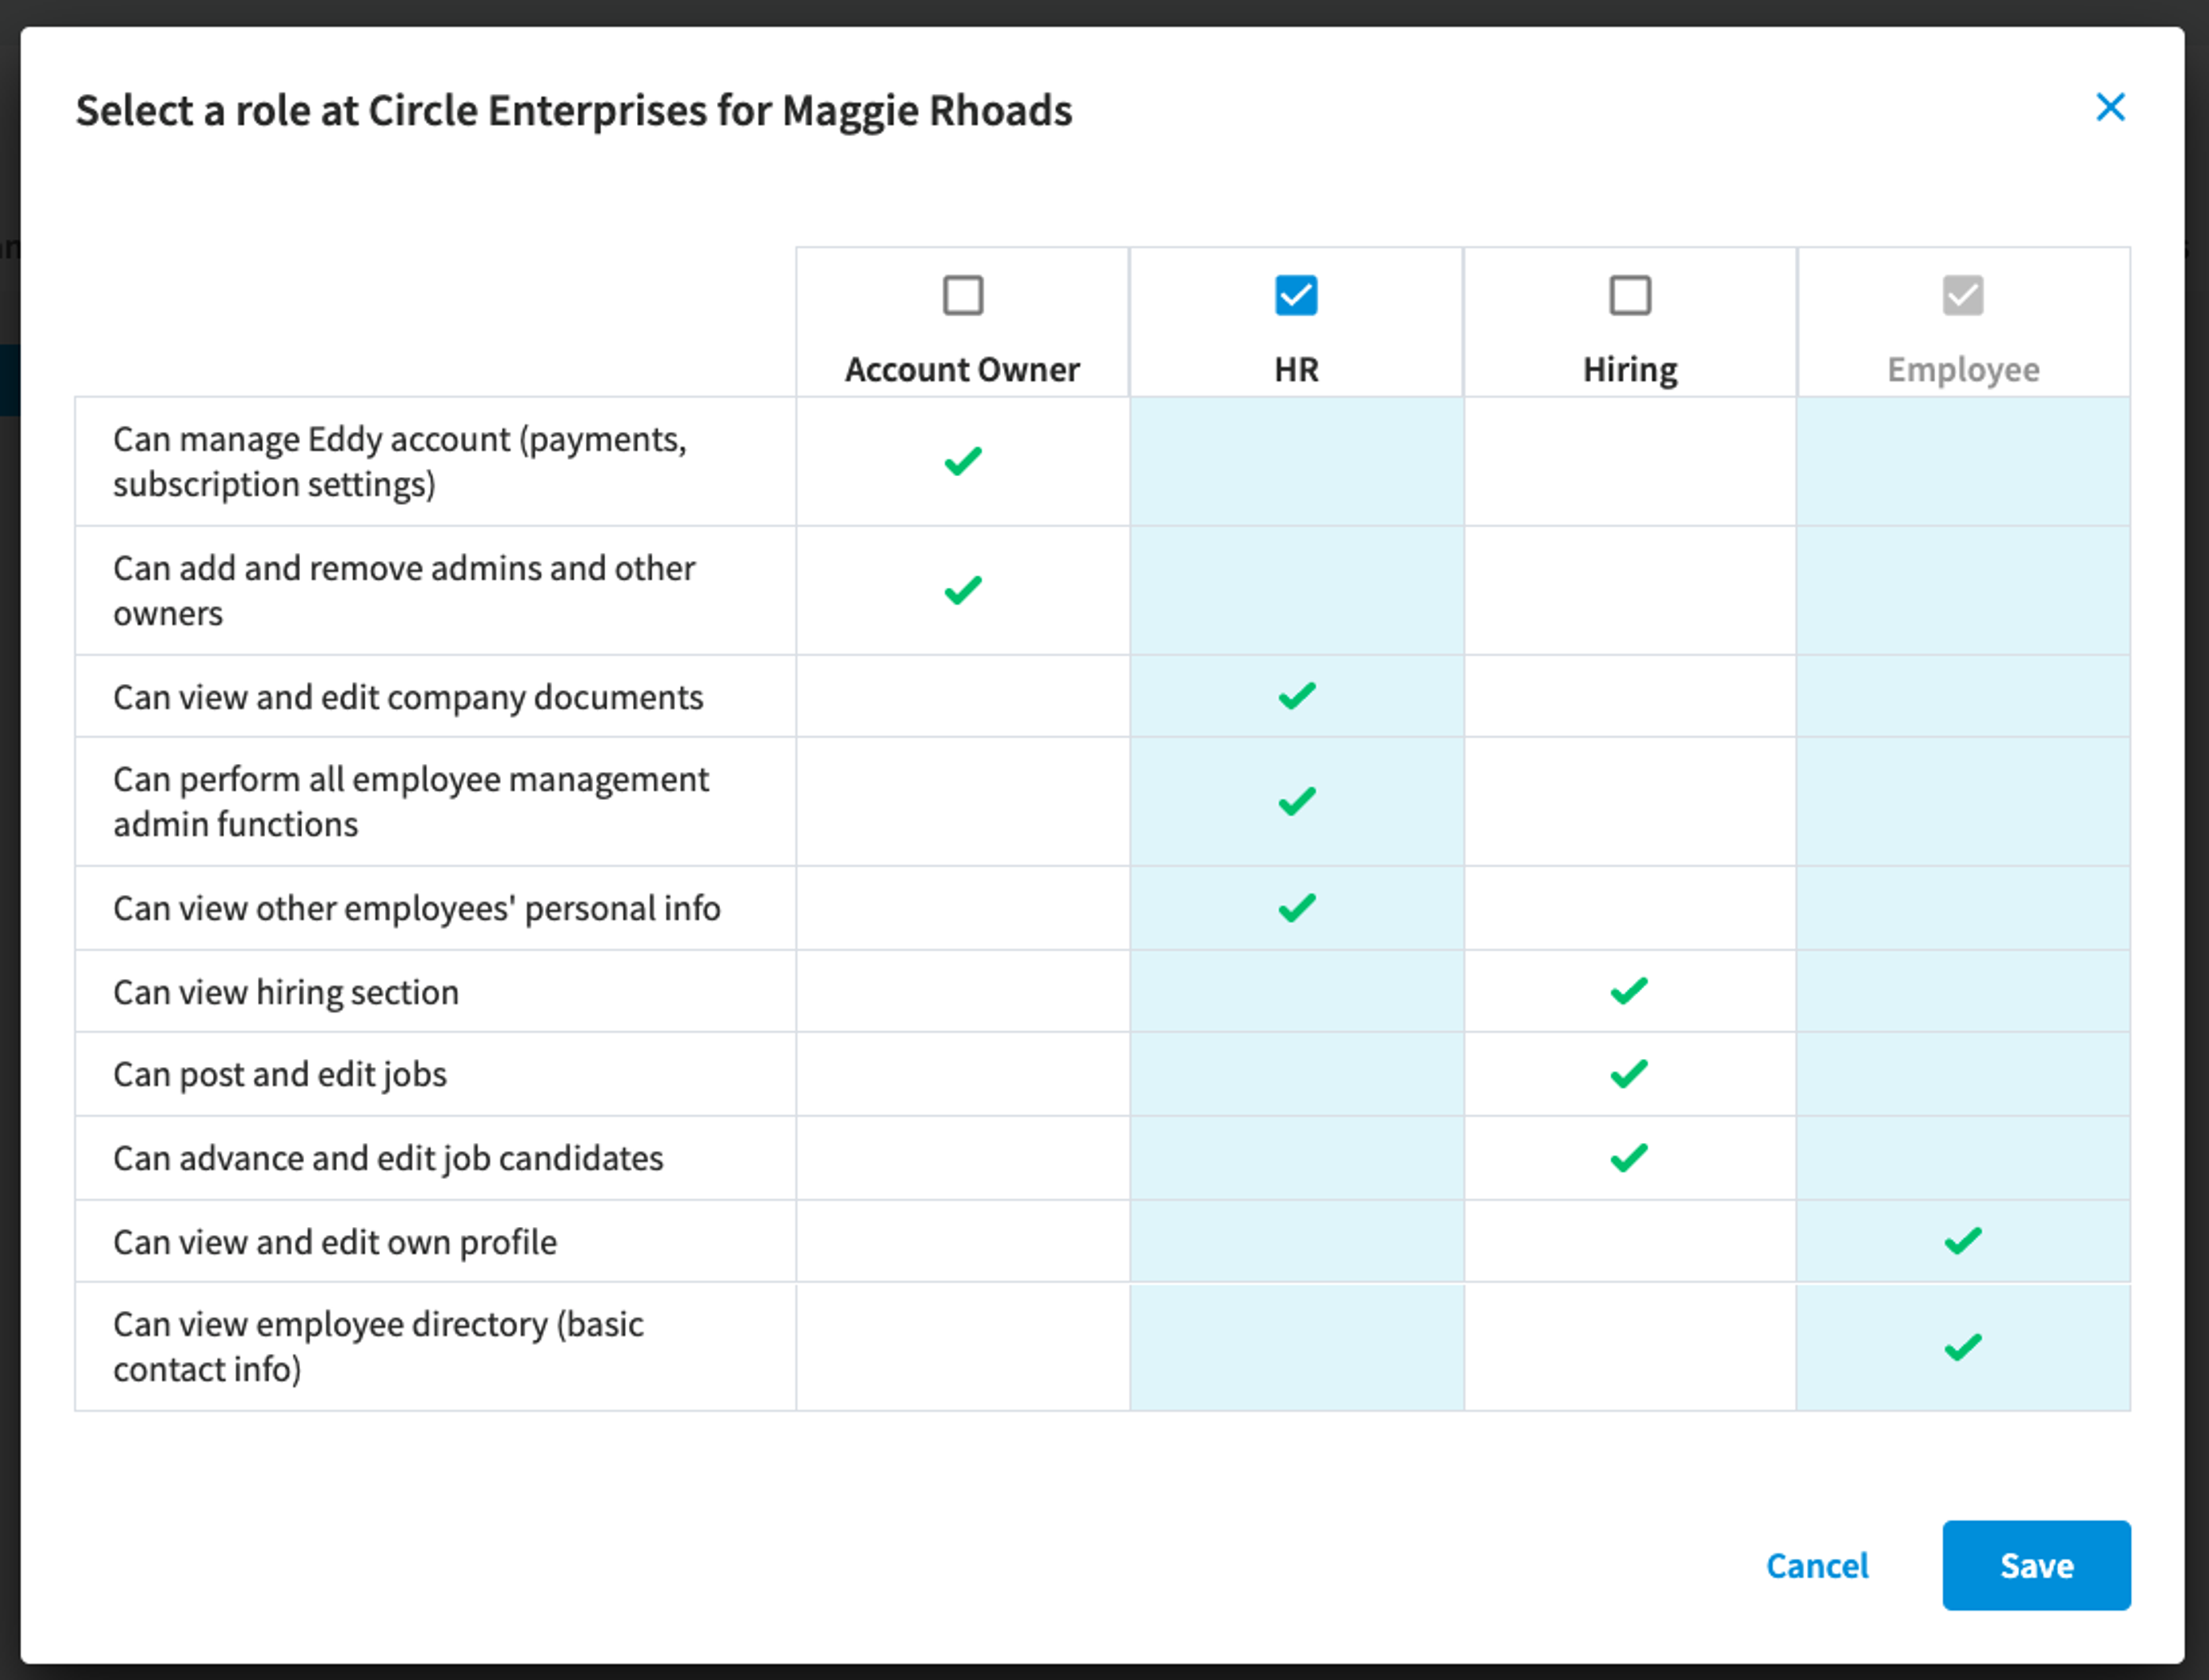Click HR checkmark for company documents
2209x1680 pixels.
pyautogui.click(x=1297, y=695)
